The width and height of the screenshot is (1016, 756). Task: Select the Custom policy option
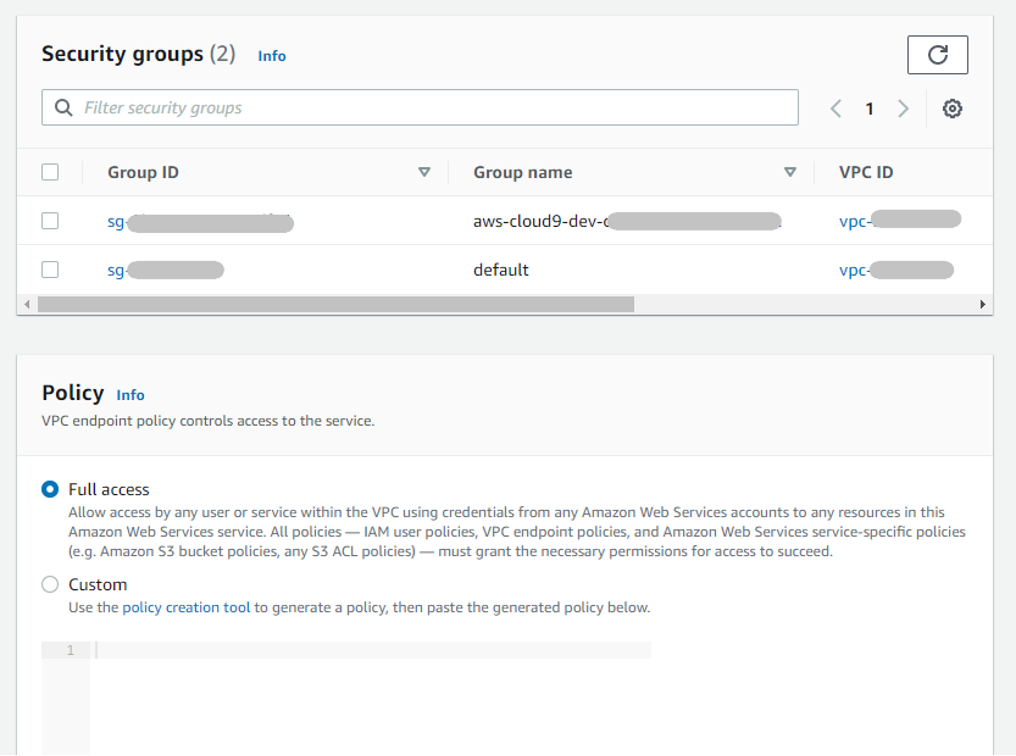point(50,584)
